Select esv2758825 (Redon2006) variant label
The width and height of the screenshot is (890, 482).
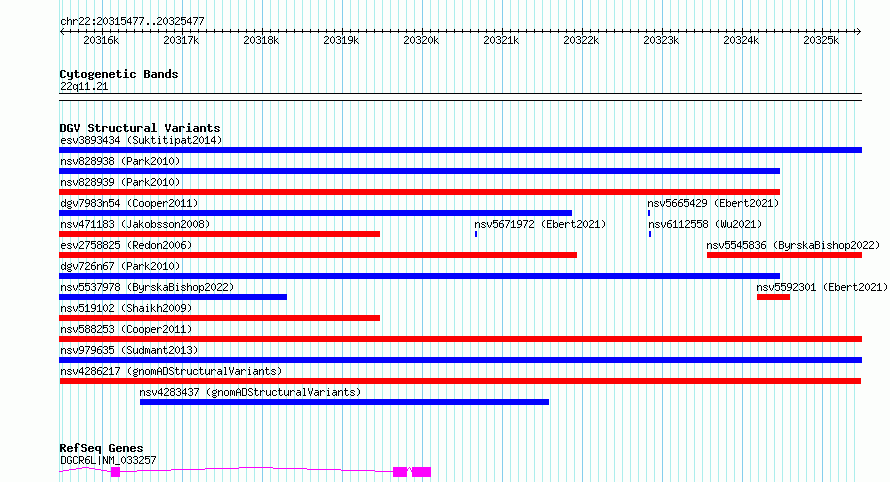(x=126, y=245)
